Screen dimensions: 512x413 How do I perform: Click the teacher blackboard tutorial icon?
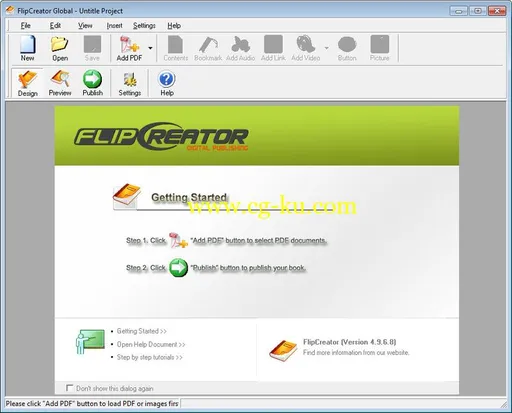point(90,342)
